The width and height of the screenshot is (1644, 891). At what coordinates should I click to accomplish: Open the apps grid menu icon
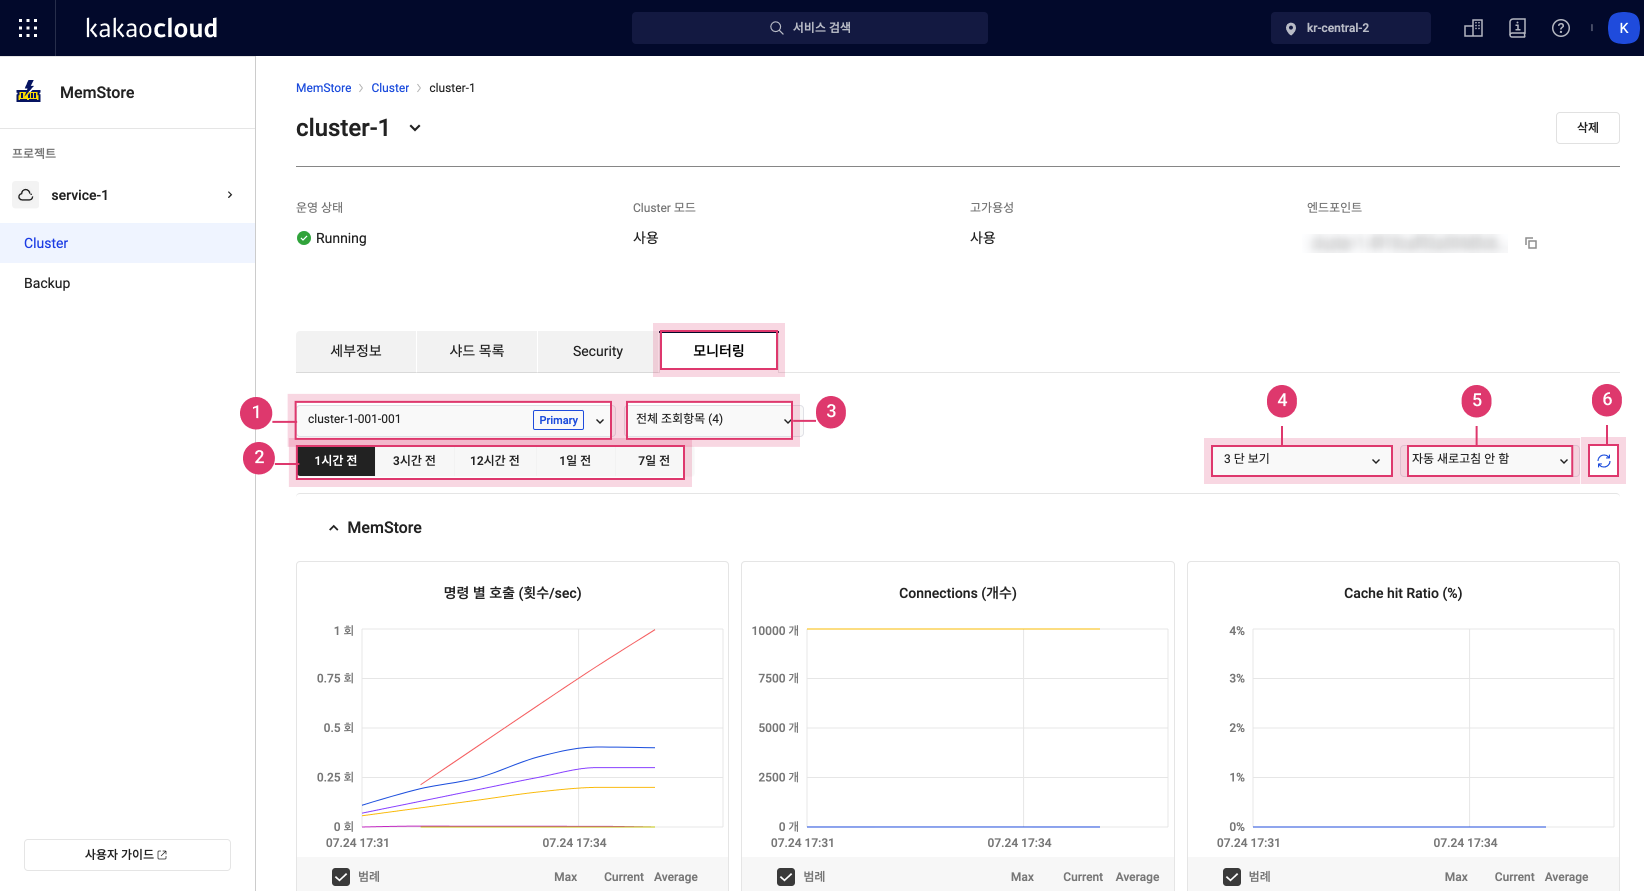coord(28,28)
